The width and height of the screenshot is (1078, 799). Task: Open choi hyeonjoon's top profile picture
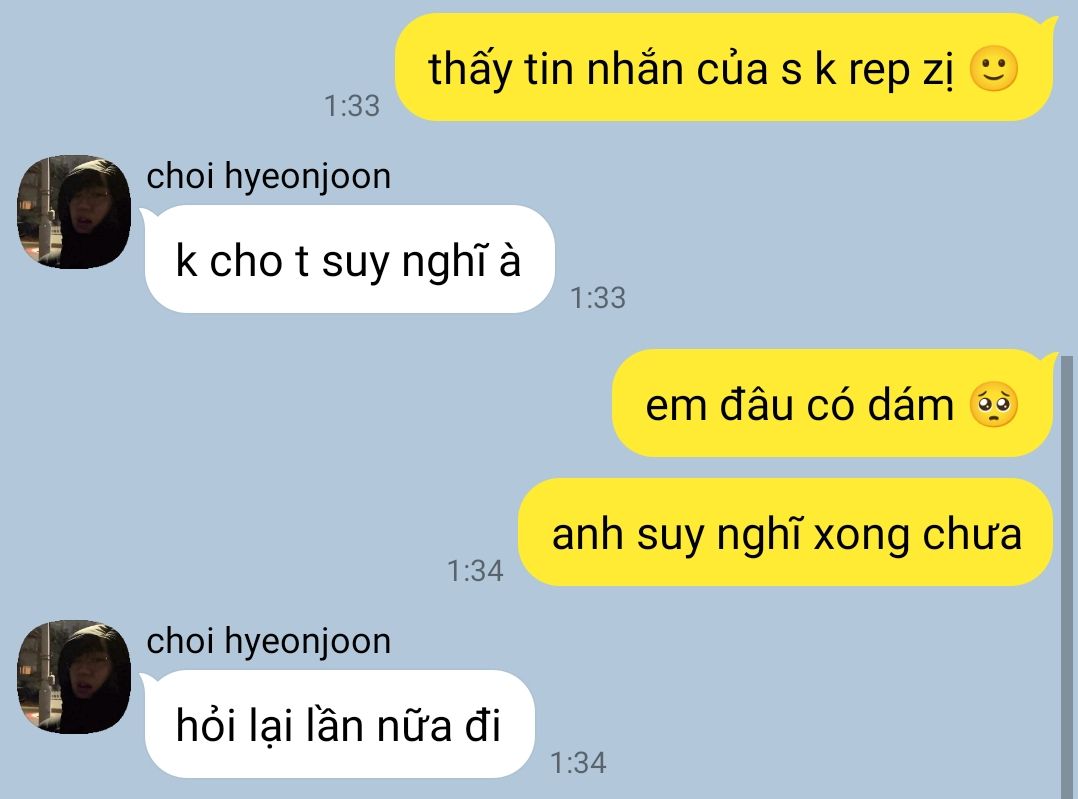(x=74, y=212)
